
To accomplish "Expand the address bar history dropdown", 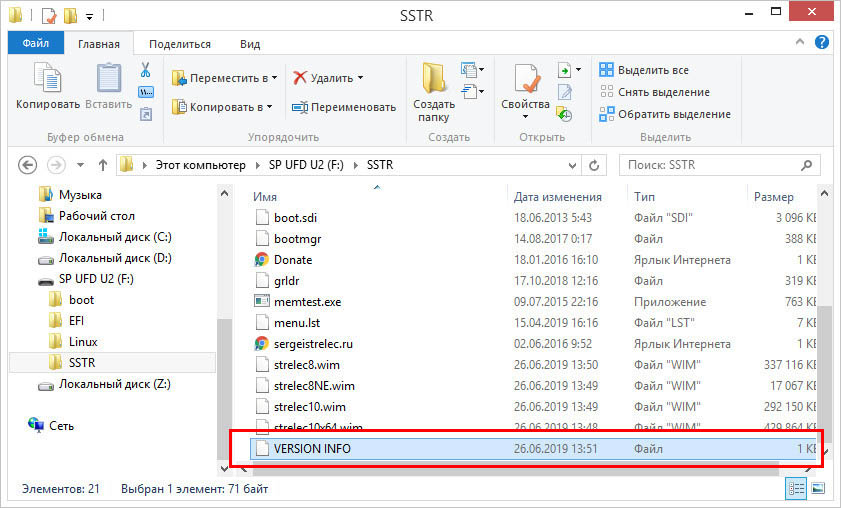I will (572, 165).
